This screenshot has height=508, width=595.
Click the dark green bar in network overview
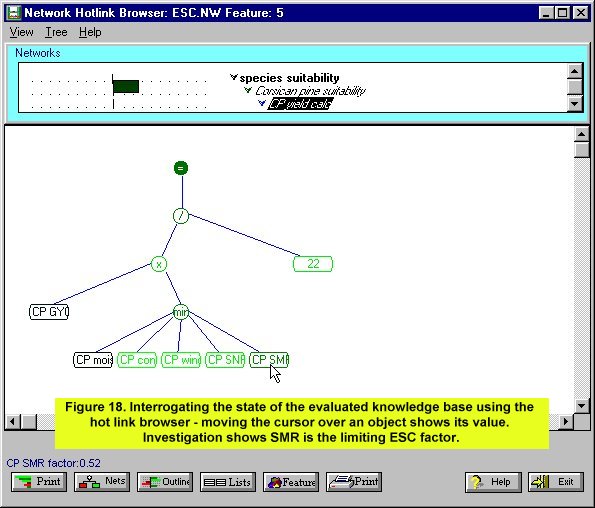(x=126, y=86)
